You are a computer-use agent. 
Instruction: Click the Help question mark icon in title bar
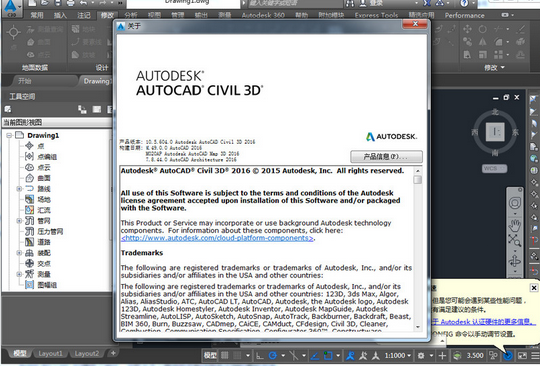(x=464, y=3)
